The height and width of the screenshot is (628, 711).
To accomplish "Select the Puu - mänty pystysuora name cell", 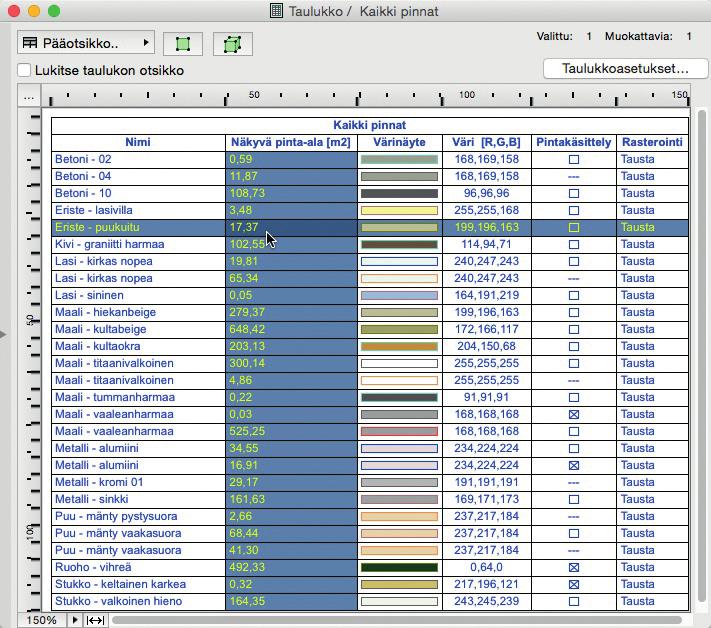I will [138, 516].
